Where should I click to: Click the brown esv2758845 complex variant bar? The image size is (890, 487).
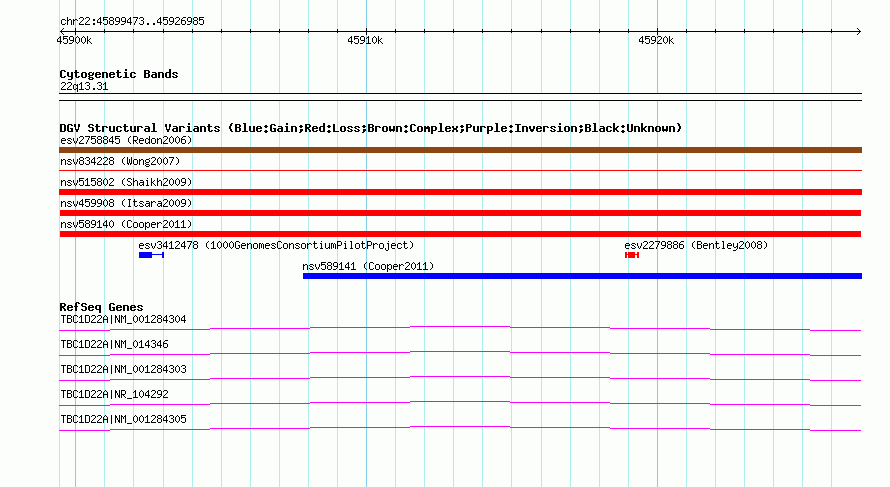(460, 150)
